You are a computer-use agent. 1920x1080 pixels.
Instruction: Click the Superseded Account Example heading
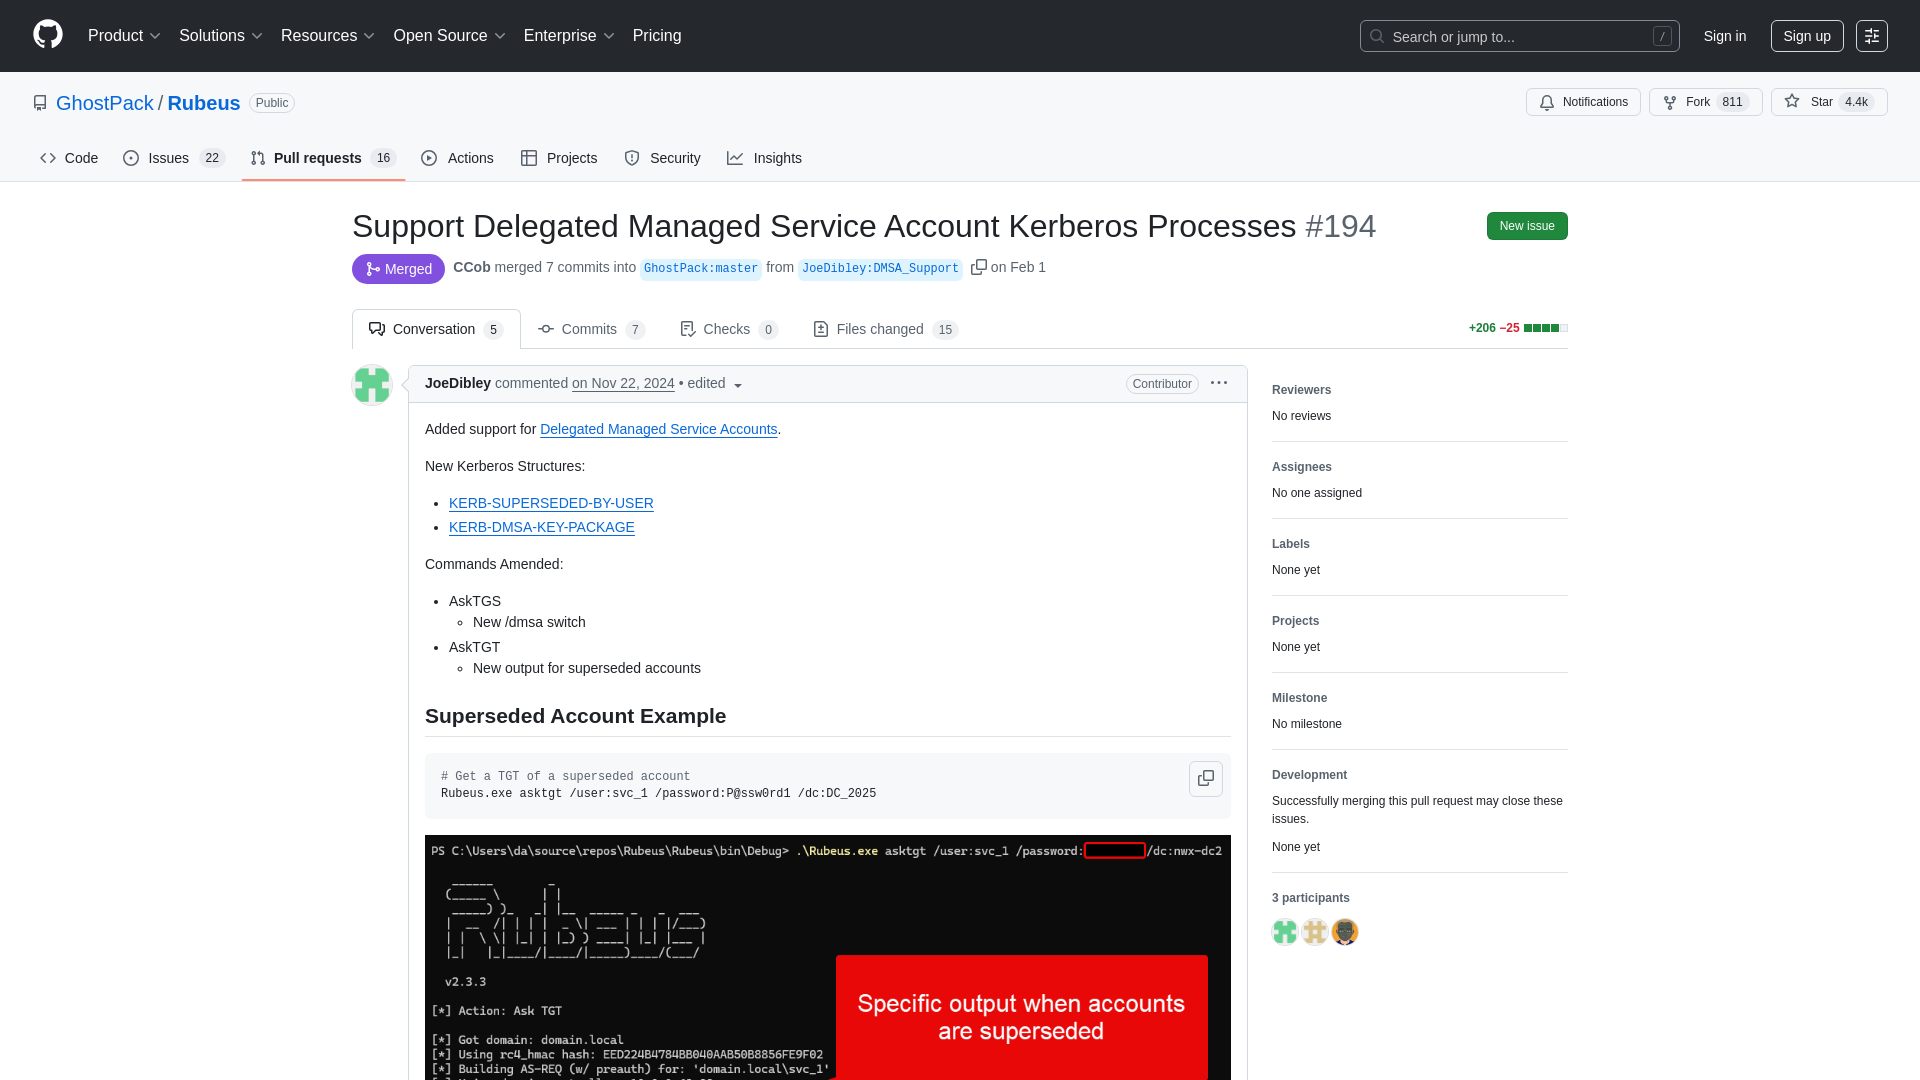point(575,716)
